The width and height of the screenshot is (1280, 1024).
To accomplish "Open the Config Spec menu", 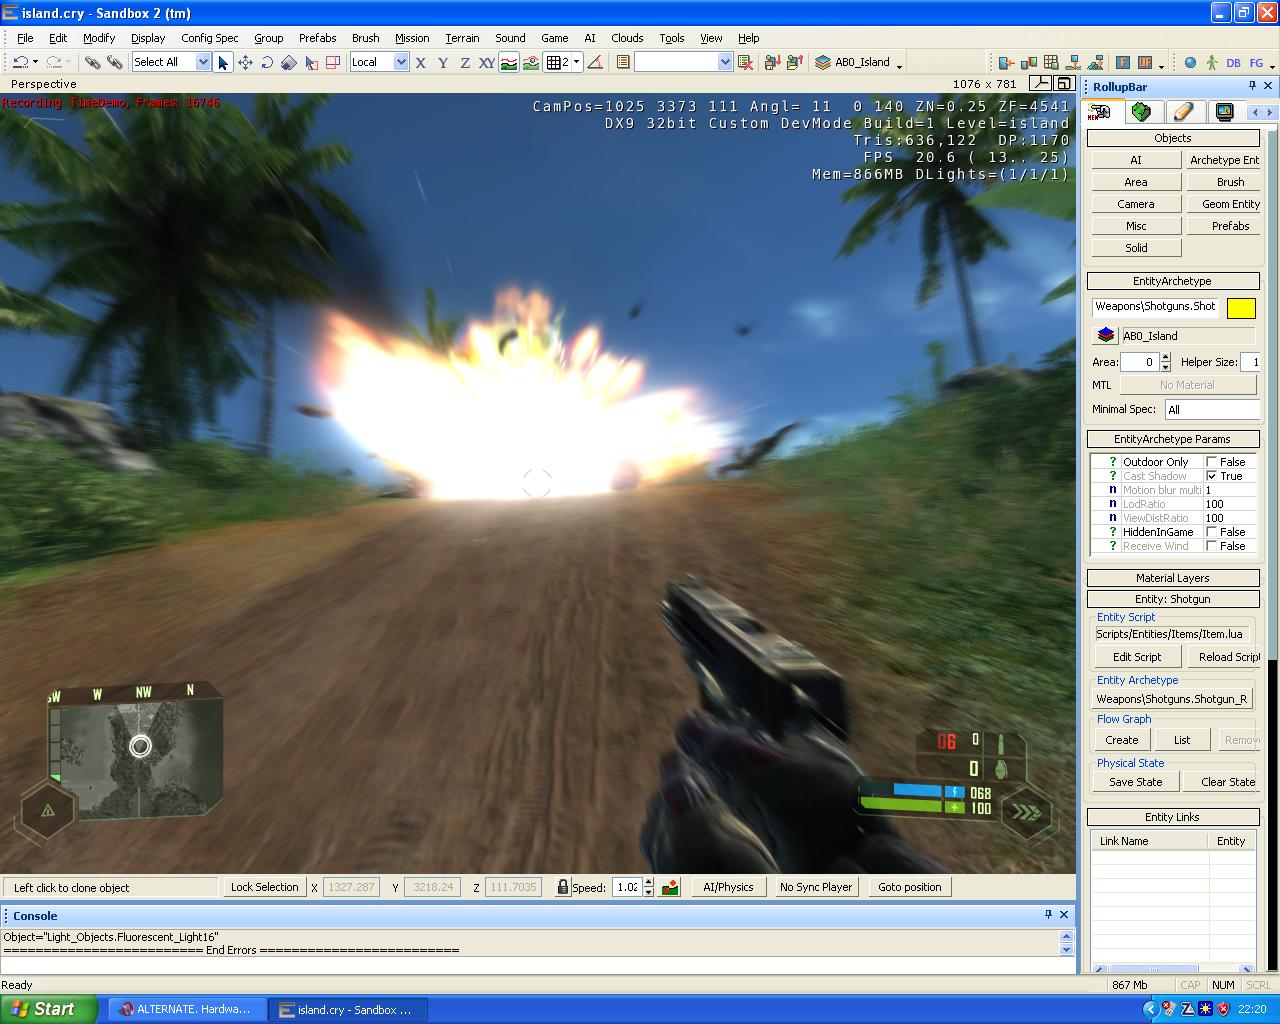I will (210, 38).
